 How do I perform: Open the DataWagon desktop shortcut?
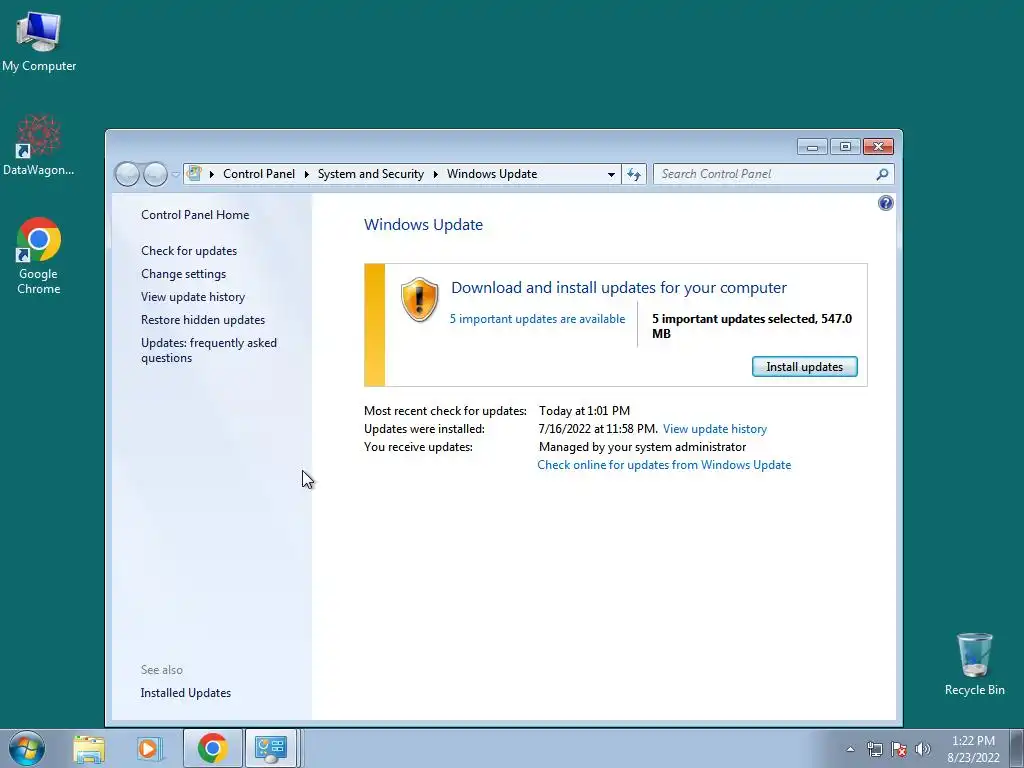tap(39, 145)
